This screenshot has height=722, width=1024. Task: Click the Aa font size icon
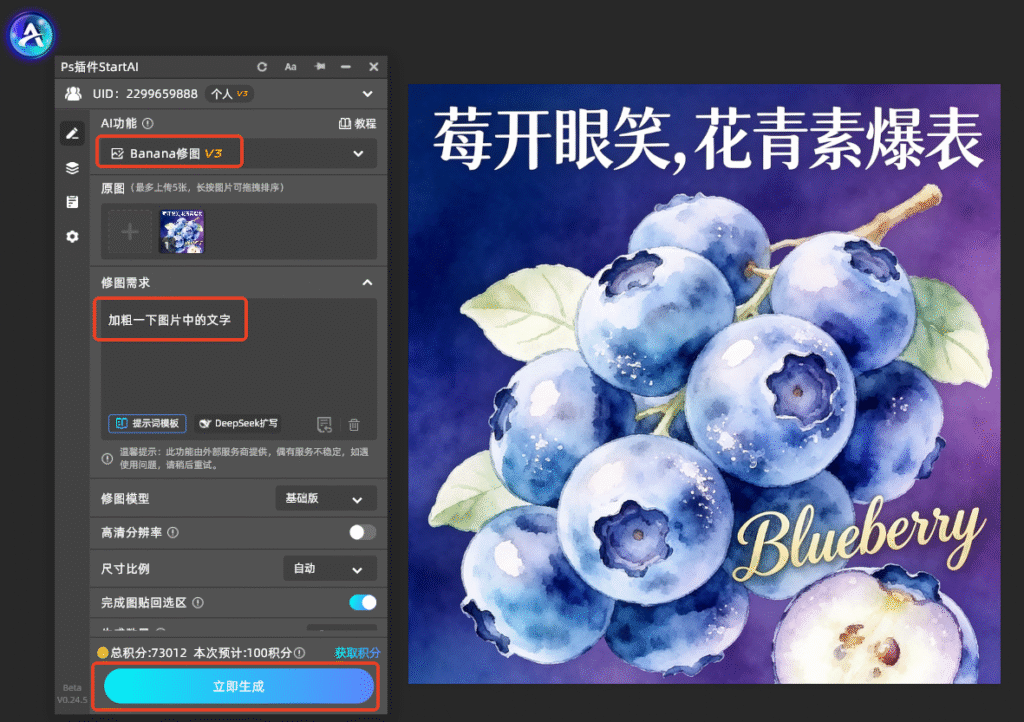(x=291, y=67)
